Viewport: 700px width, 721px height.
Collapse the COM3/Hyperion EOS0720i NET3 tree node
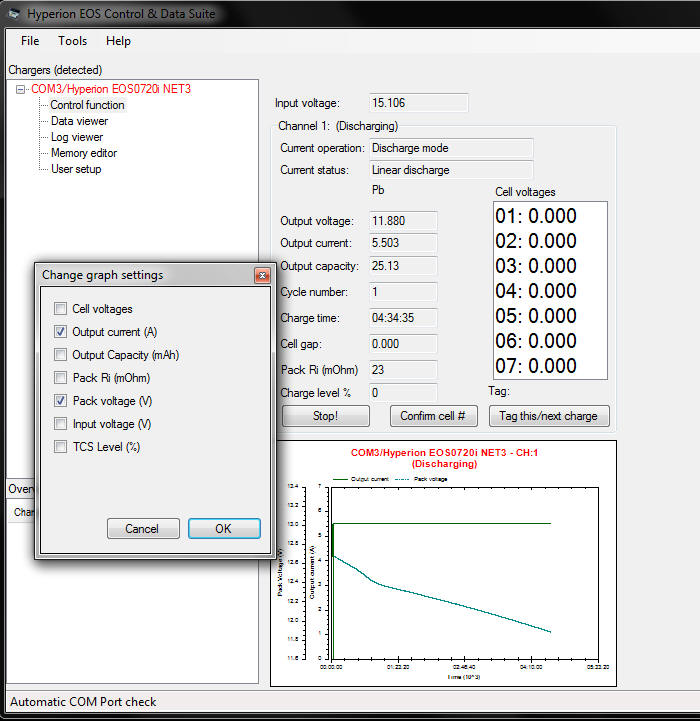(x=21, y=89)
